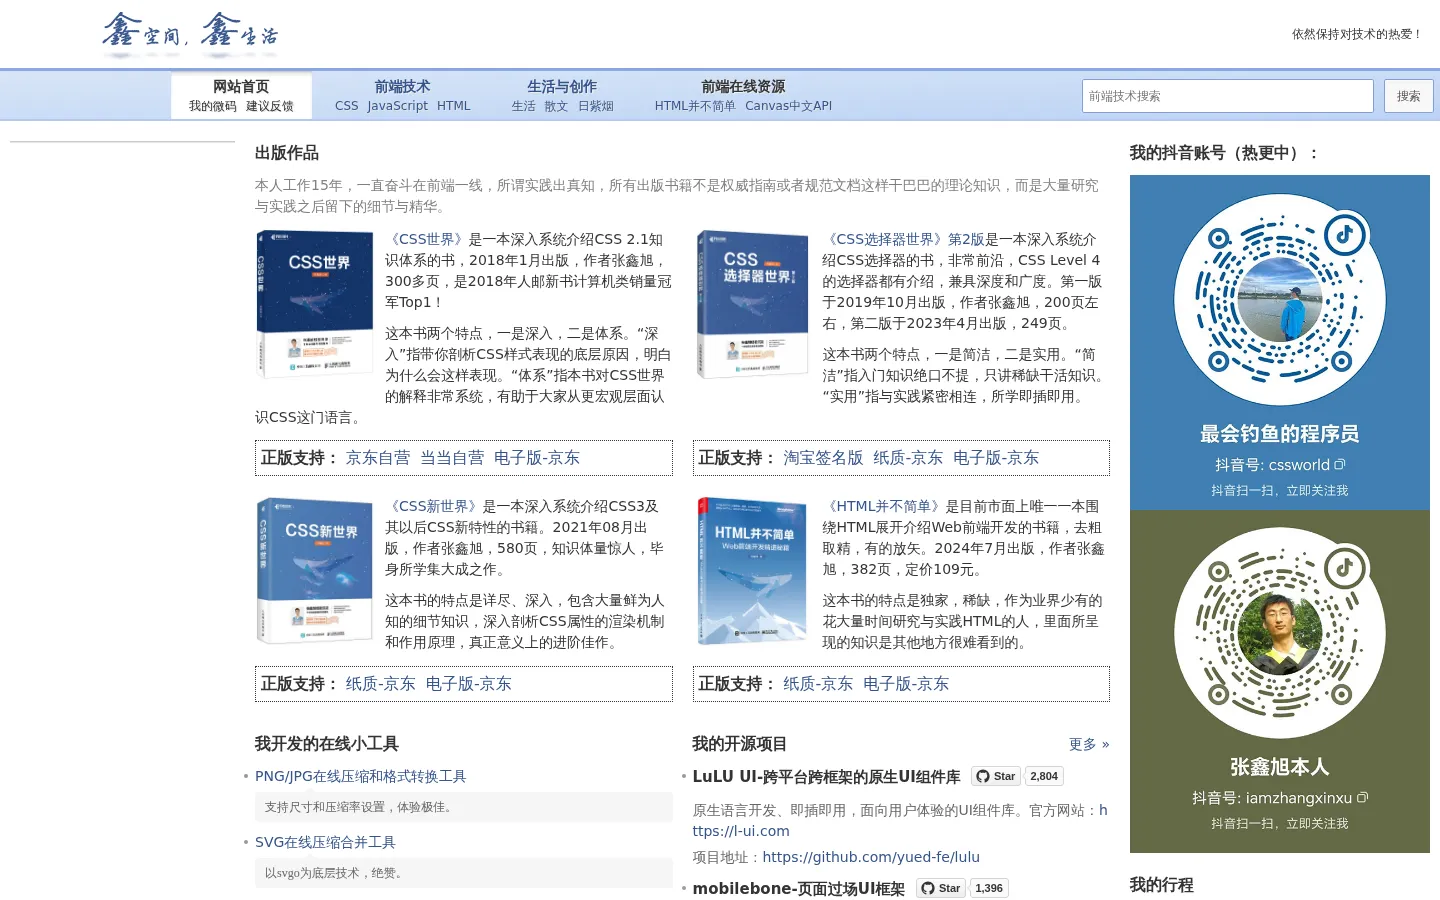Click the 搜索 button
Screen dimensions: 1440x900
(x=1408, y=96)
